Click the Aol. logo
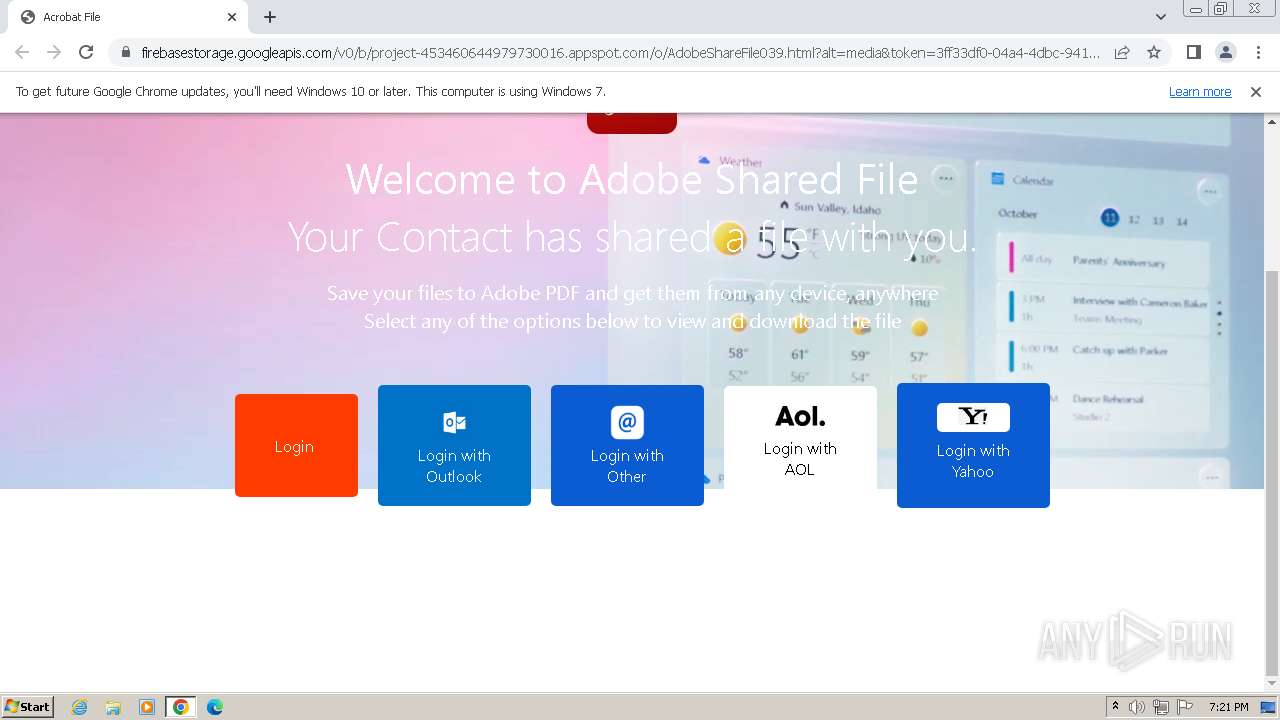 tap(800, 416)
